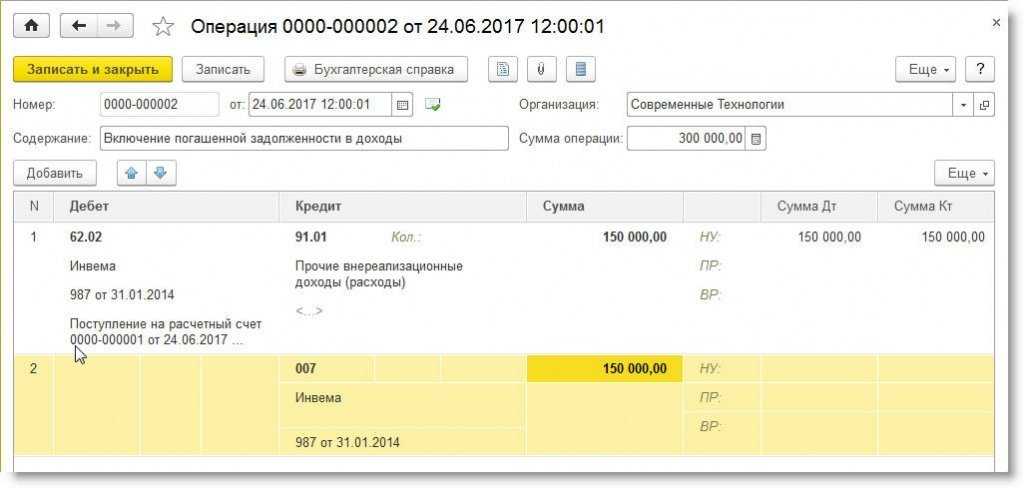Viewport: 1024px width, 488px height.
Task: Click the Дебет column header
Action: 167,206
